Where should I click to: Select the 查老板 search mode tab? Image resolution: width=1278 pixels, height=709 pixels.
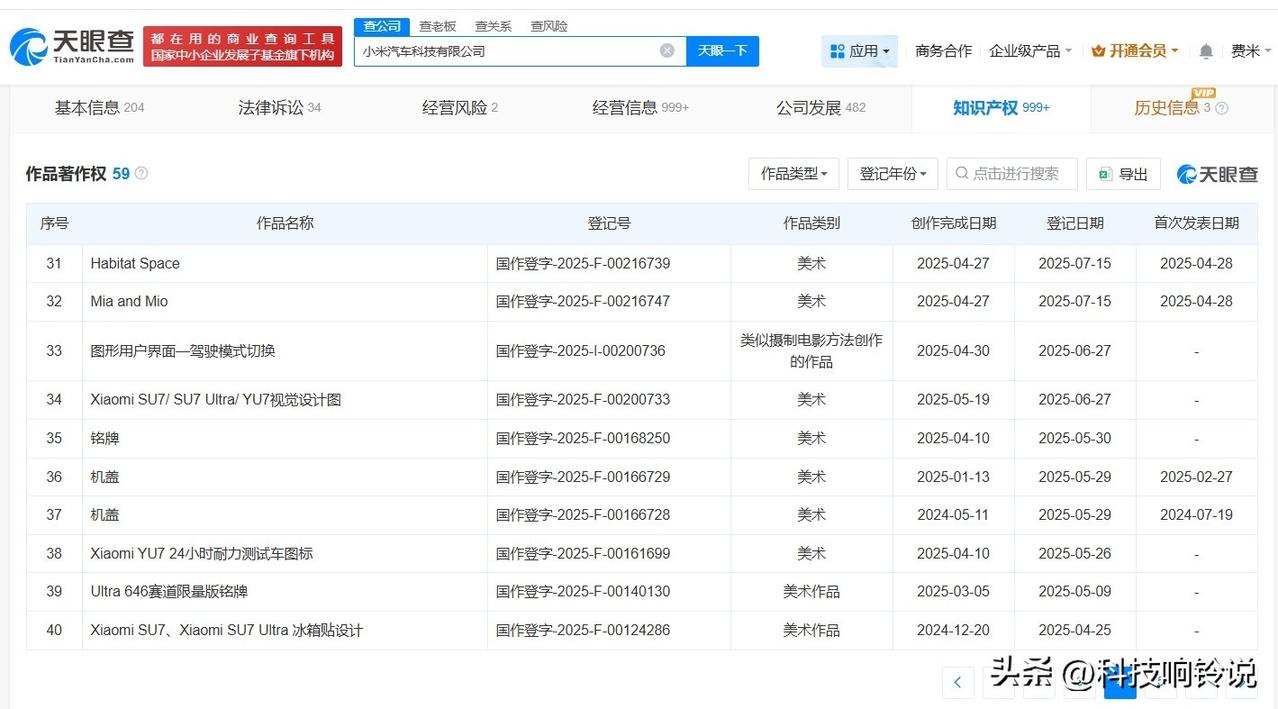coord(437,26)
